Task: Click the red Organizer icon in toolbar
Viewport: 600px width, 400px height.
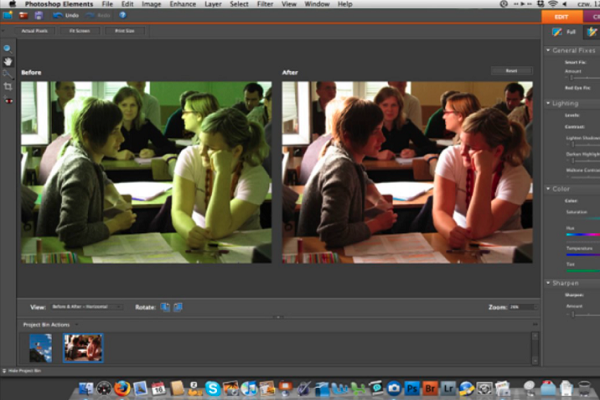Action: [x=23, y=15]
